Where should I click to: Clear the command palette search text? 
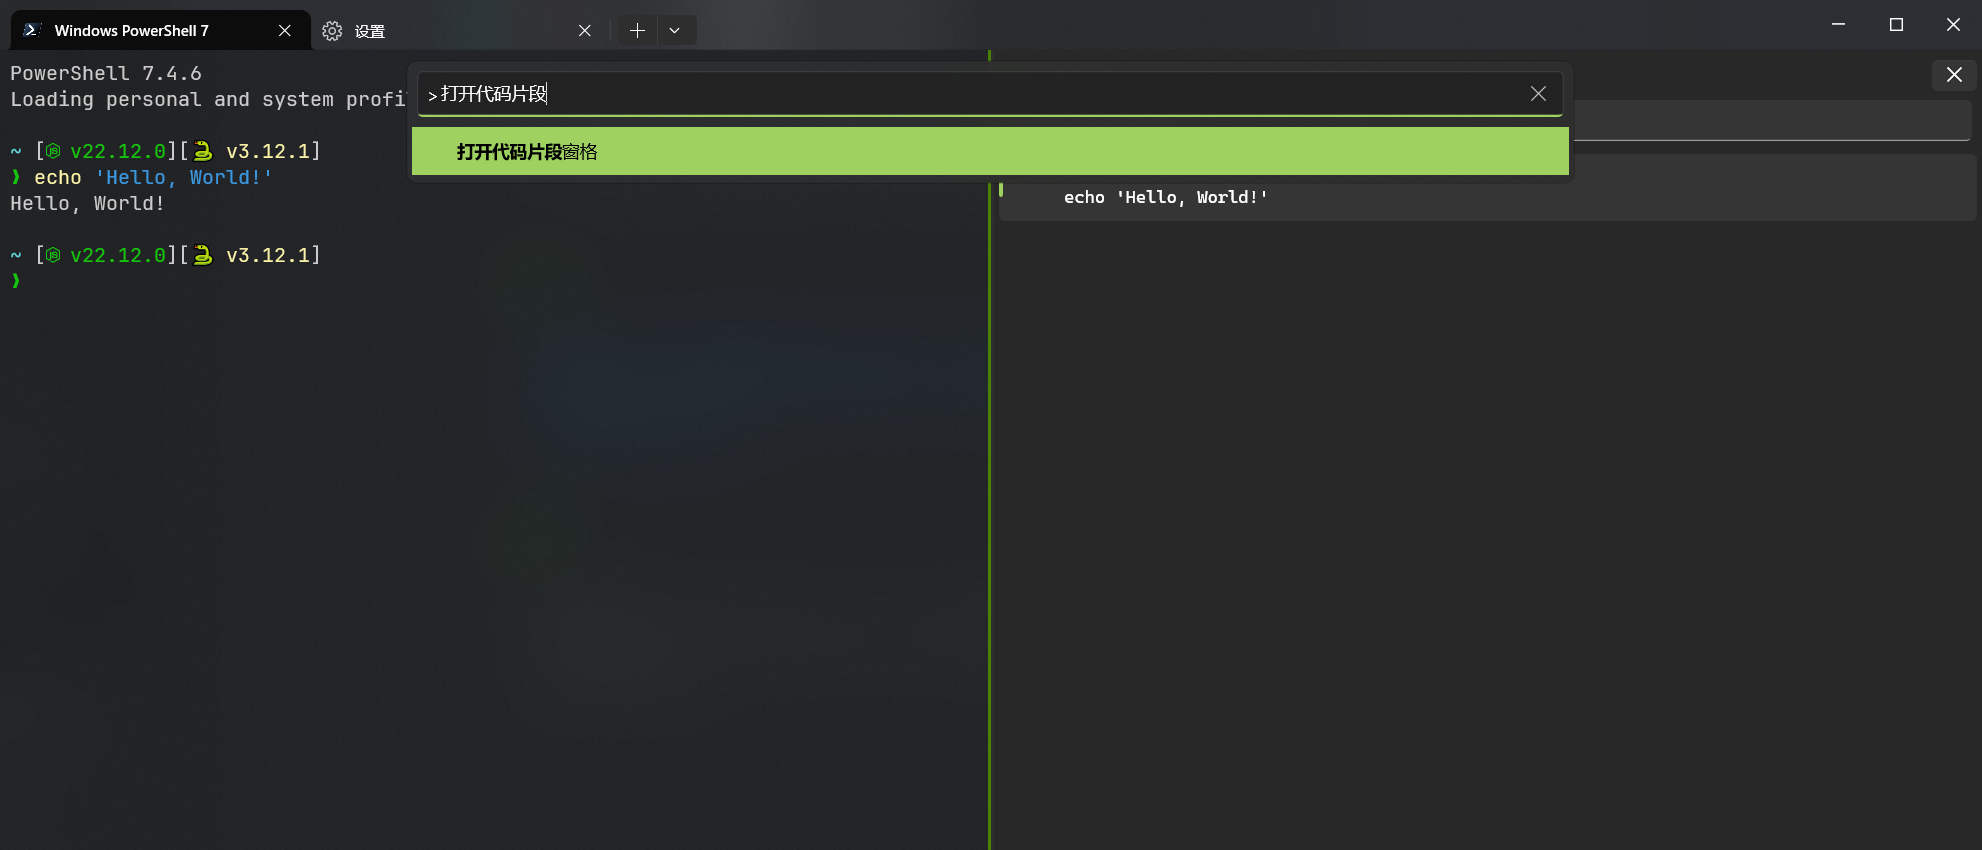click(1538, 94)
